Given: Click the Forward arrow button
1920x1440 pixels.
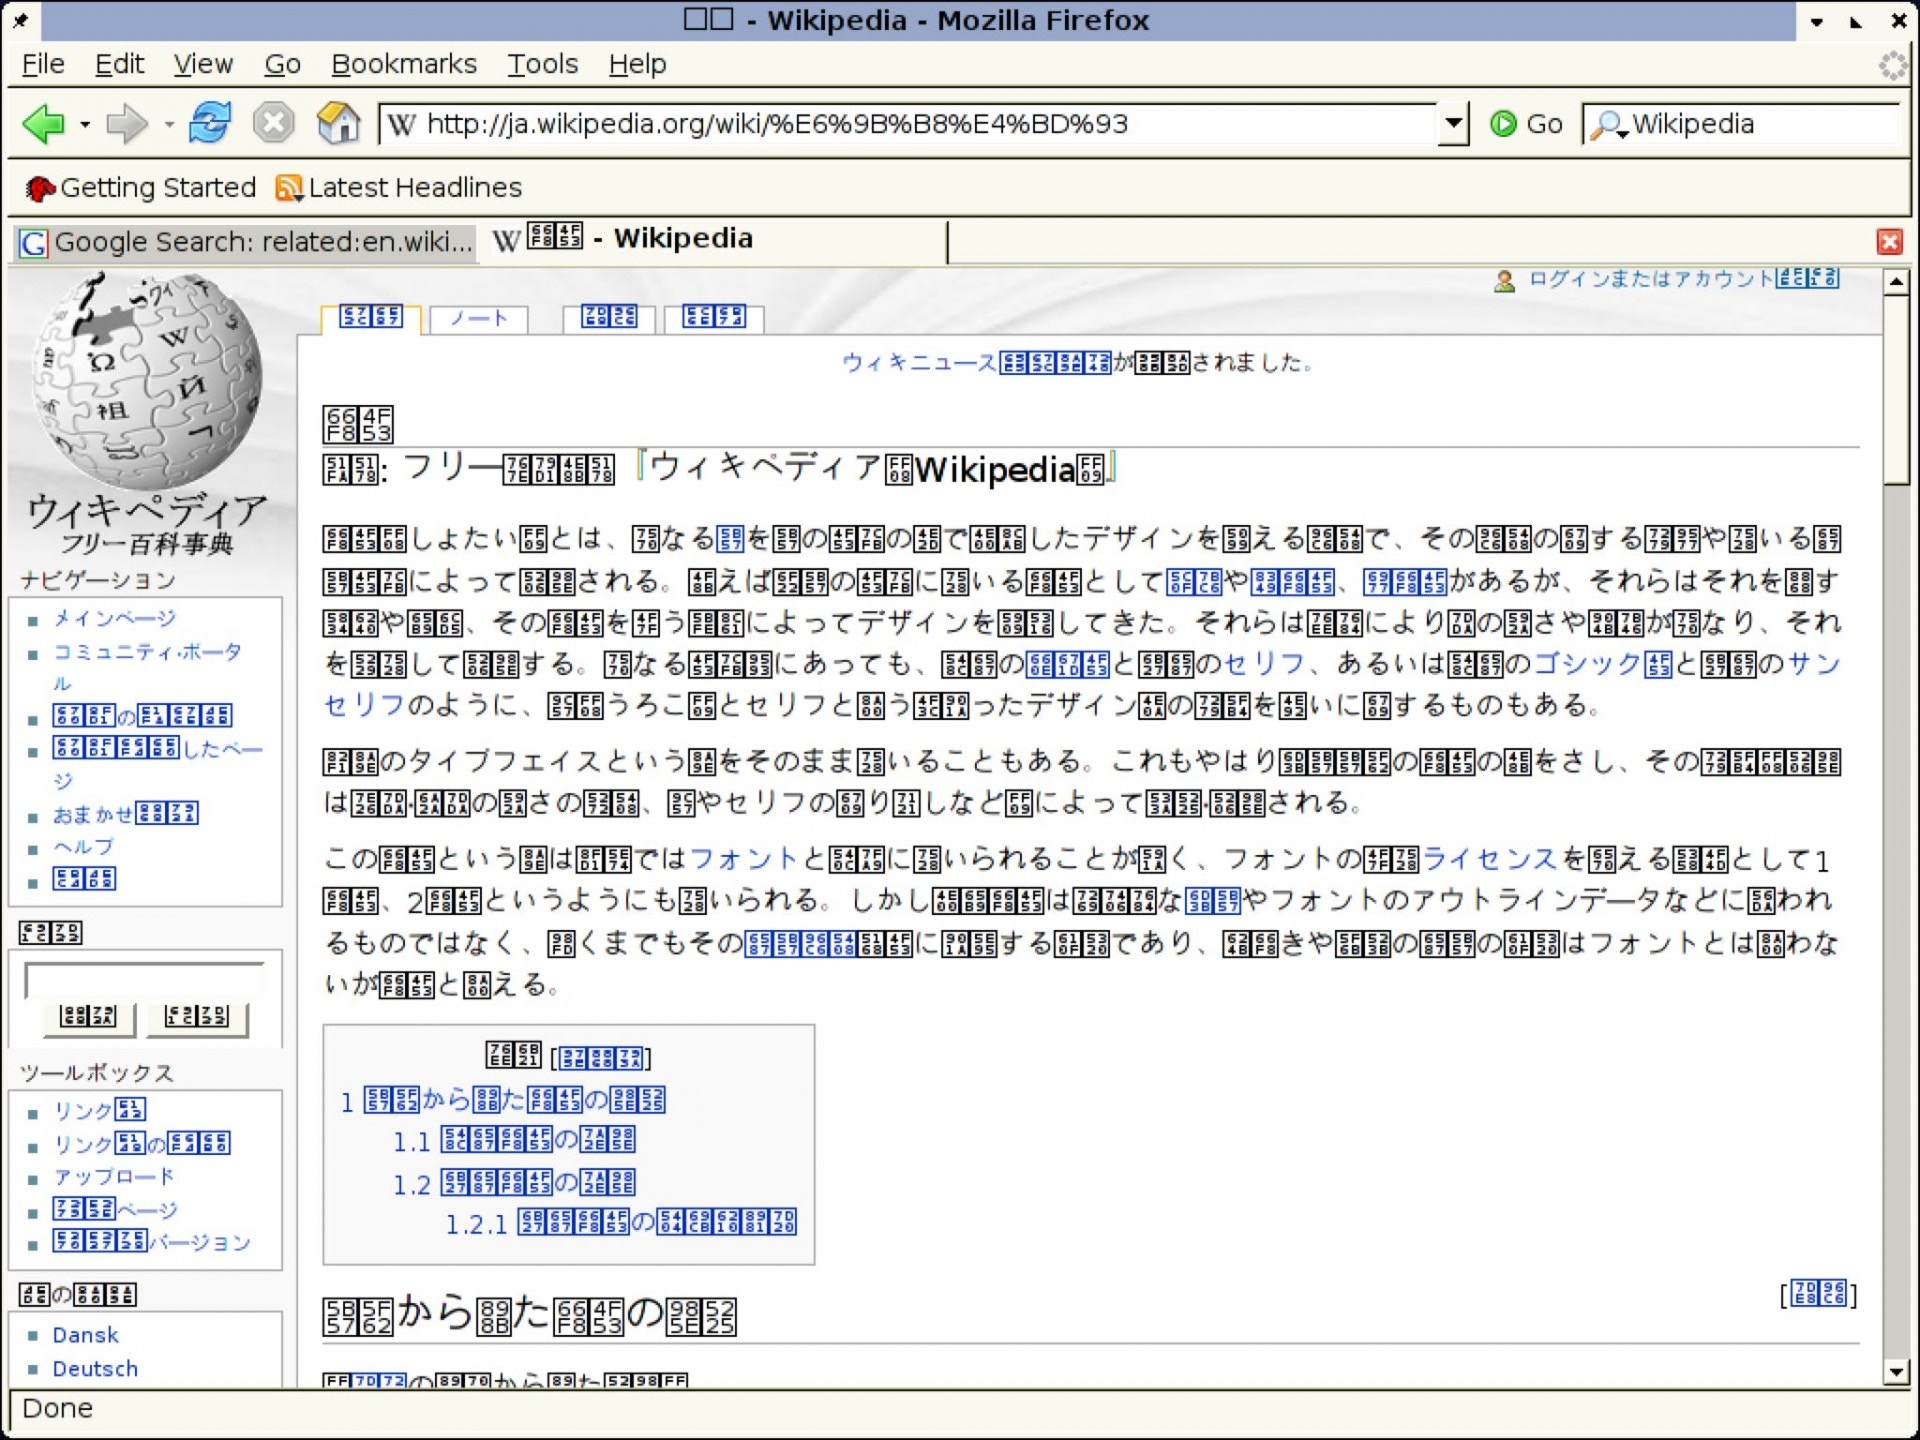Looking at the screenshot, I should 126,124.
